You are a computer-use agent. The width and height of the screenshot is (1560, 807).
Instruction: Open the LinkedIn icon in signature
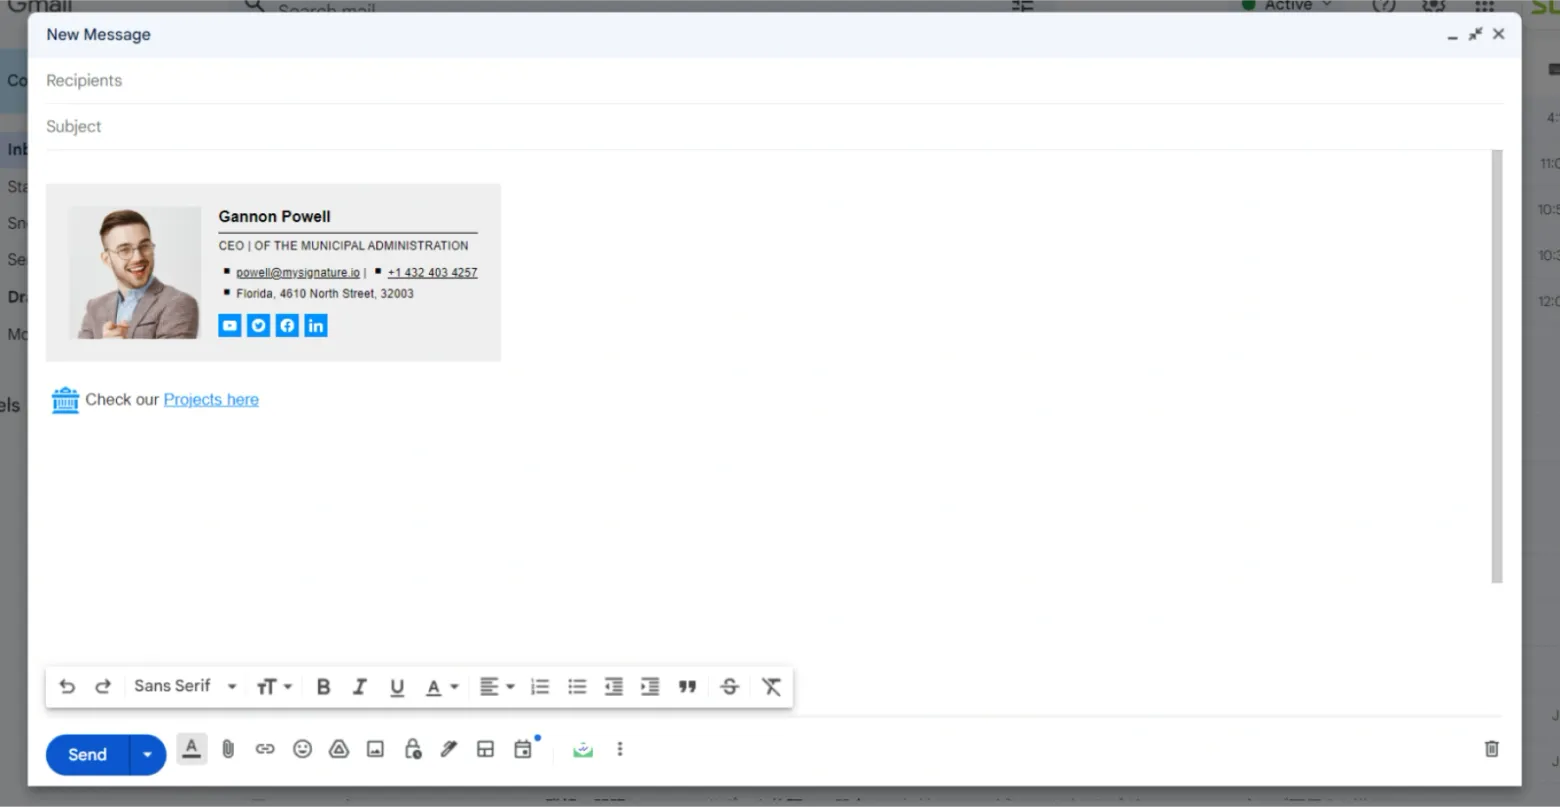tap(316, 325)
